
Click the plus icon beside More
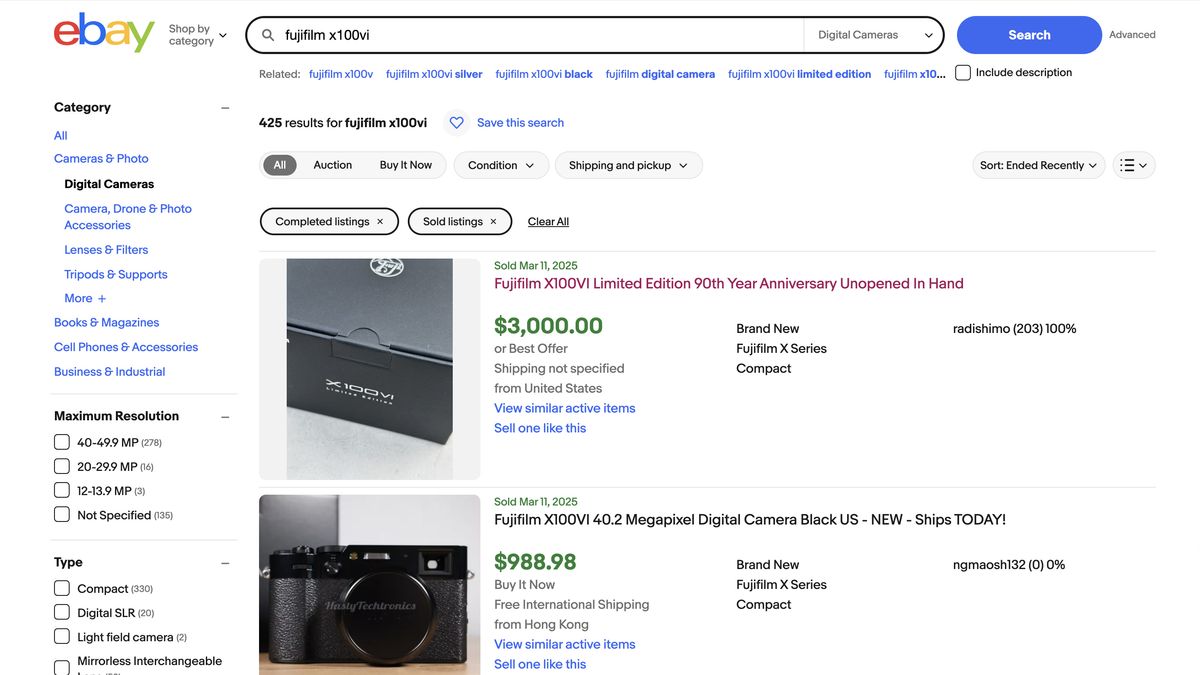(x=102, y=299)
